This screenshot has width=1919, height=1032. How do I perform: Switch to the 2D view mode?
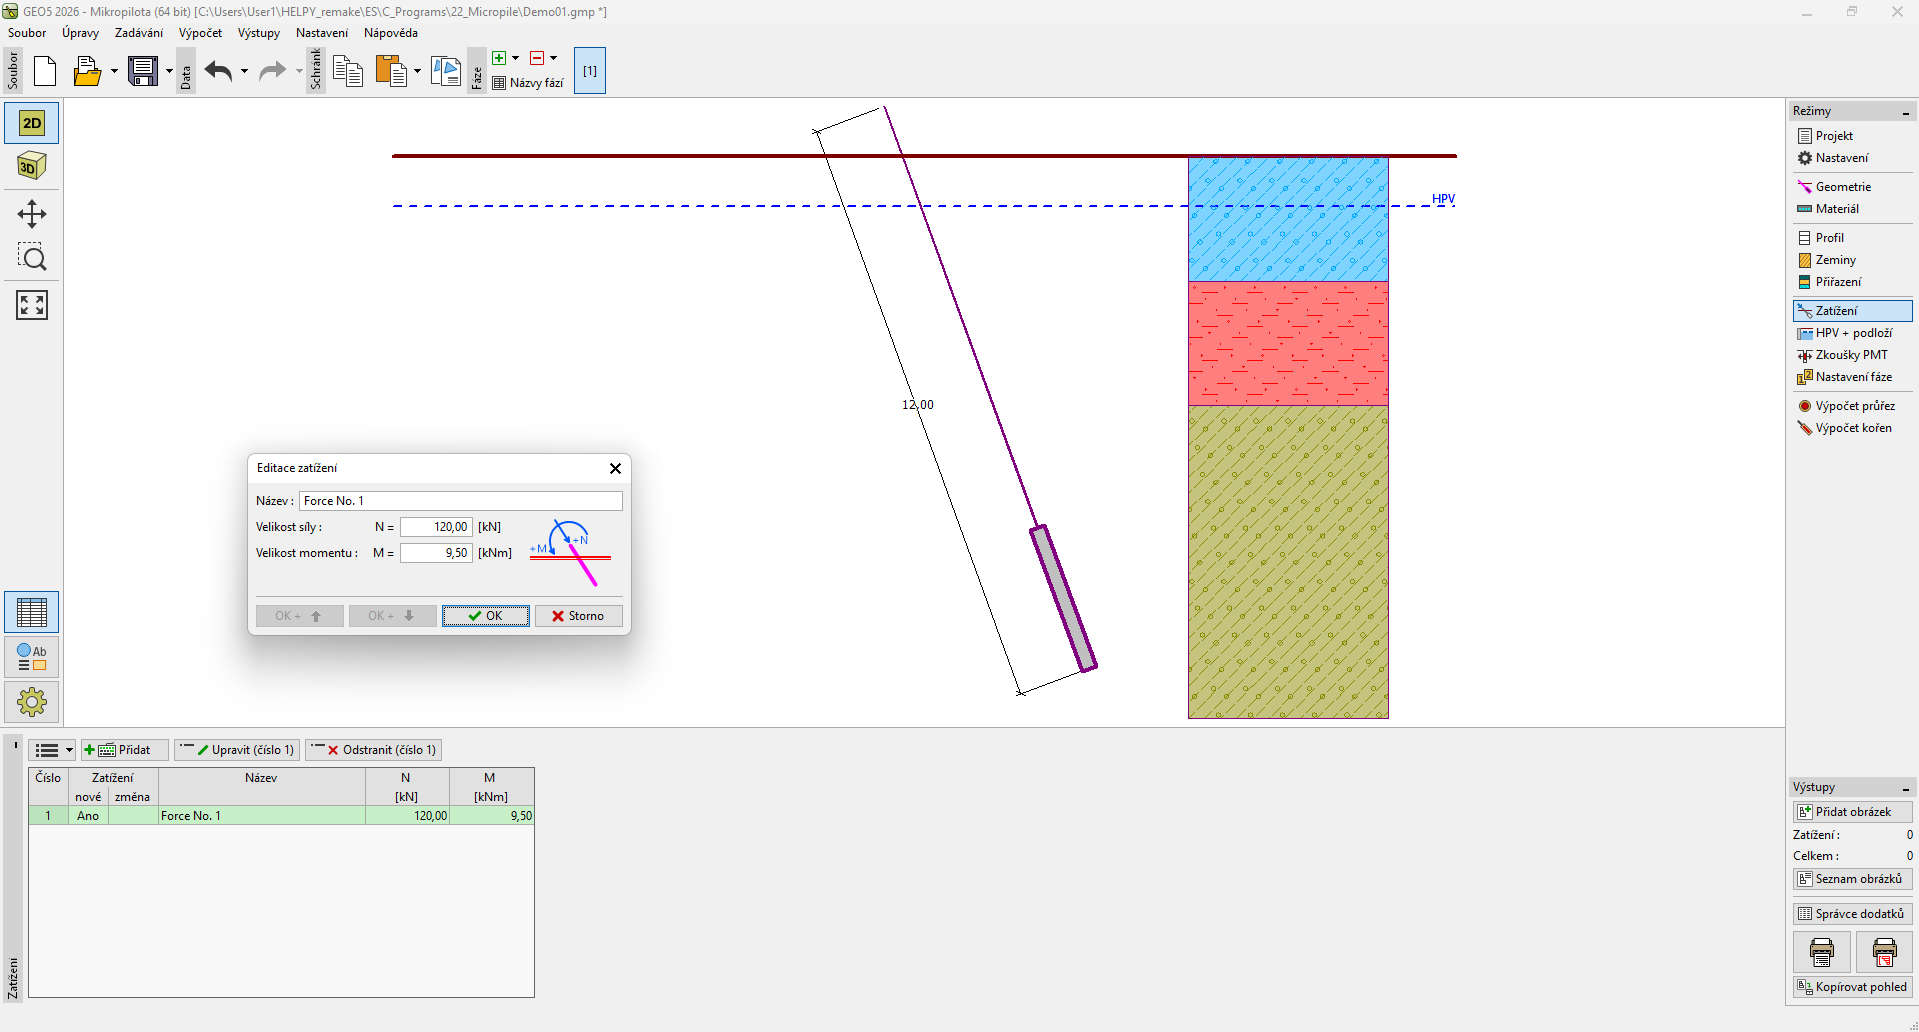pyautogui.click(x=32, y=123)
